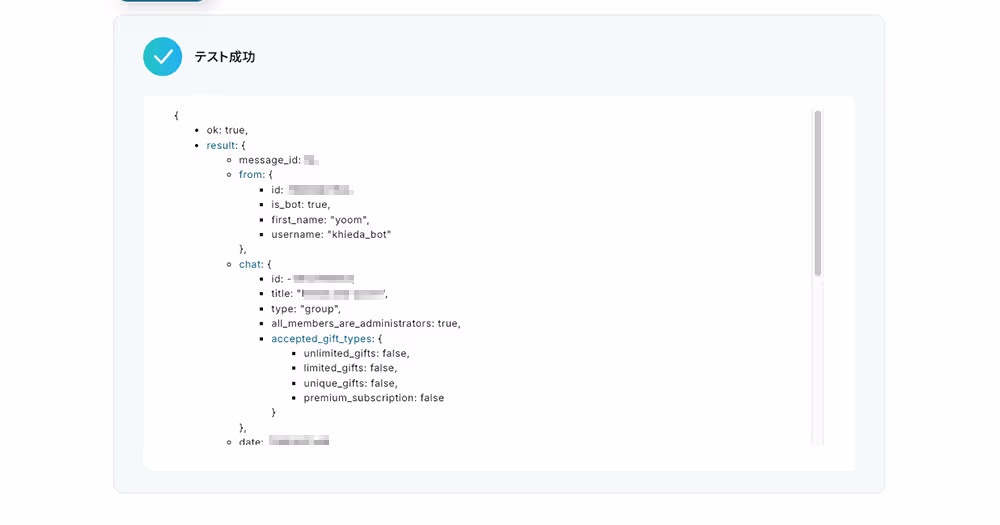
Task: Select the message_id line
Action: pos(279,160)
